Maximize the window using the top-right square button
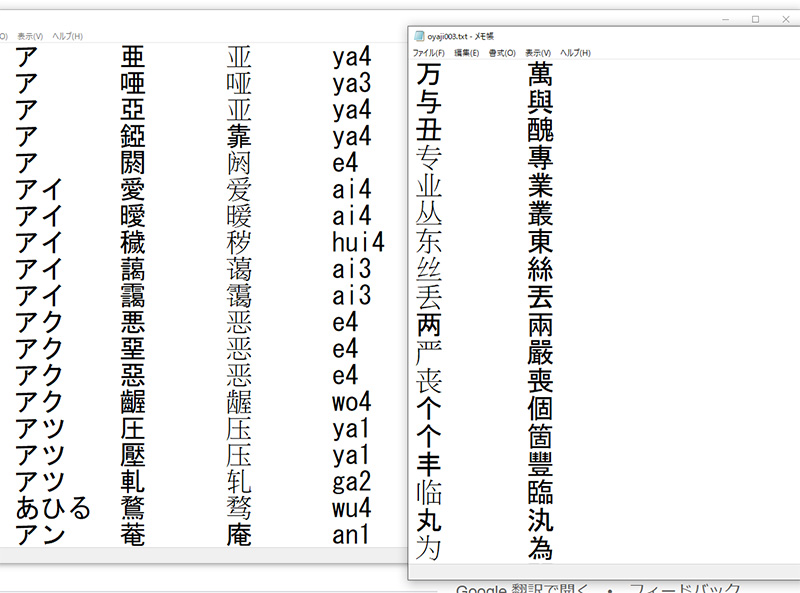Image resolution: width=800 pixels, height=593 pixels. (x=755, y=19)
